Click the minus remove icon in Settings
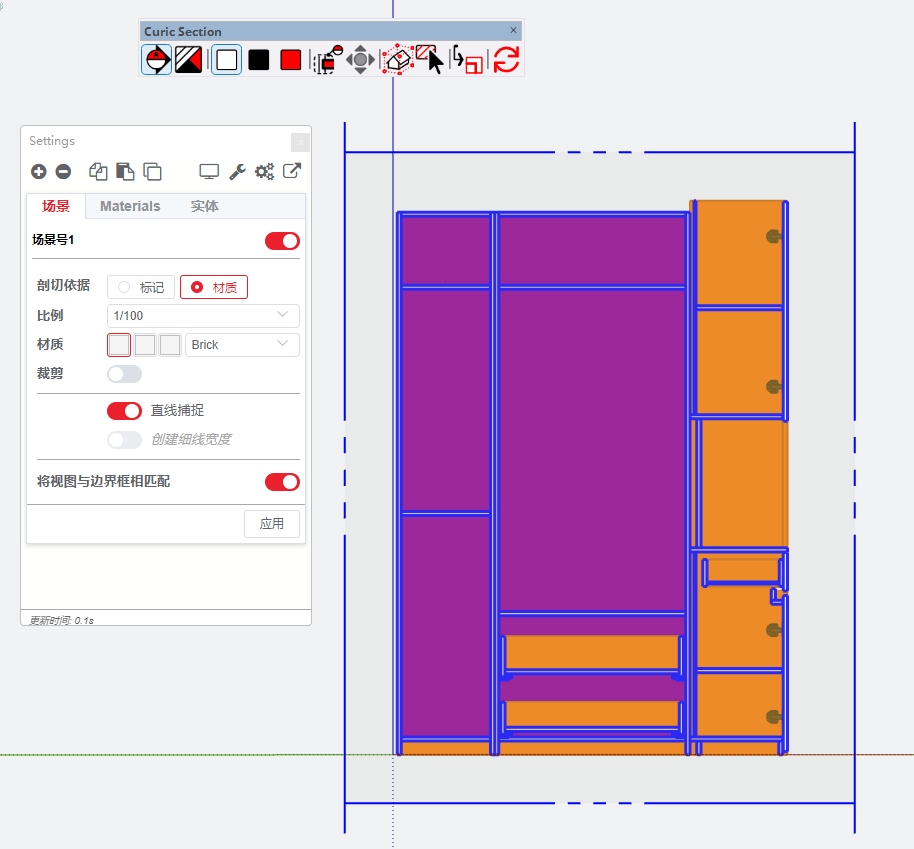The width and height of the screenshot is (914, 849). coord(63,172)
